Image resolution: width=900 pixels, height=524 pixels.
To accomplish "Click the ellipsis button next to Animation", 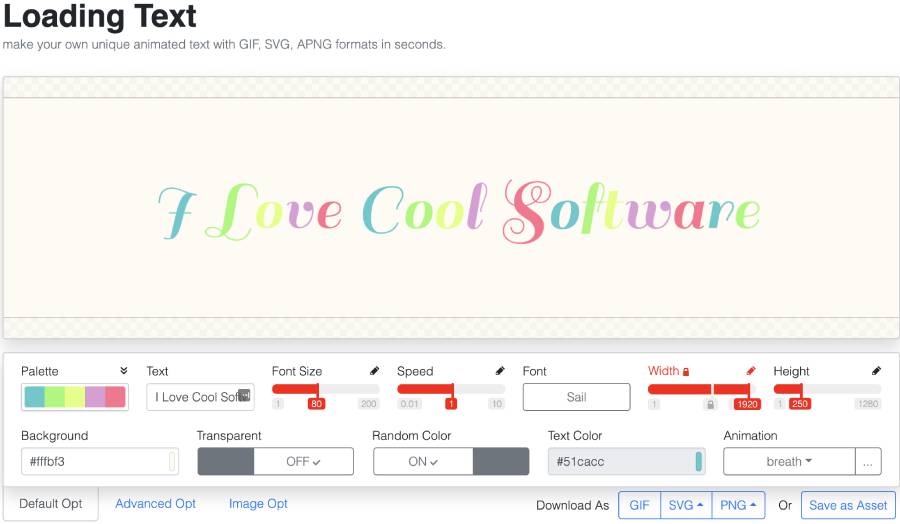I will coord(868,461).
